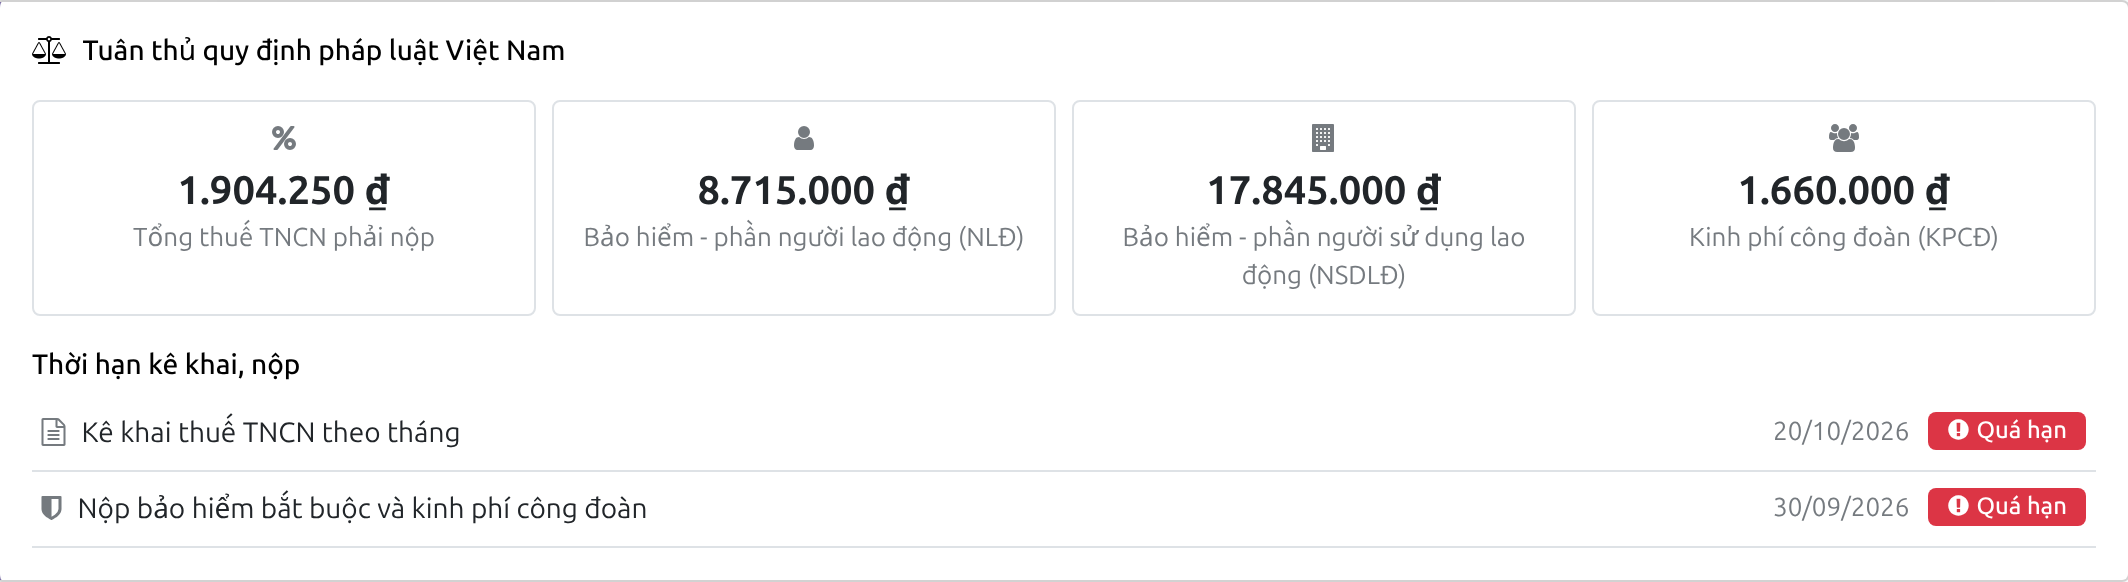Click the 1.660.000 đ union fee amount
Image resolution: width=2128 pixels, height=582 pixels.
(x=1844, y=190)
